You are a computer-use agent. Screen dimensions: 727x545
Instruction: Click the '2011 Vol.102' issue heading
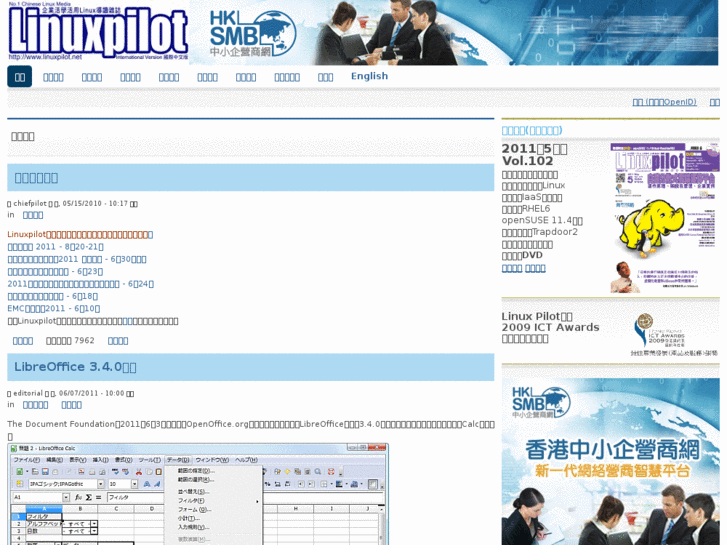534,154
